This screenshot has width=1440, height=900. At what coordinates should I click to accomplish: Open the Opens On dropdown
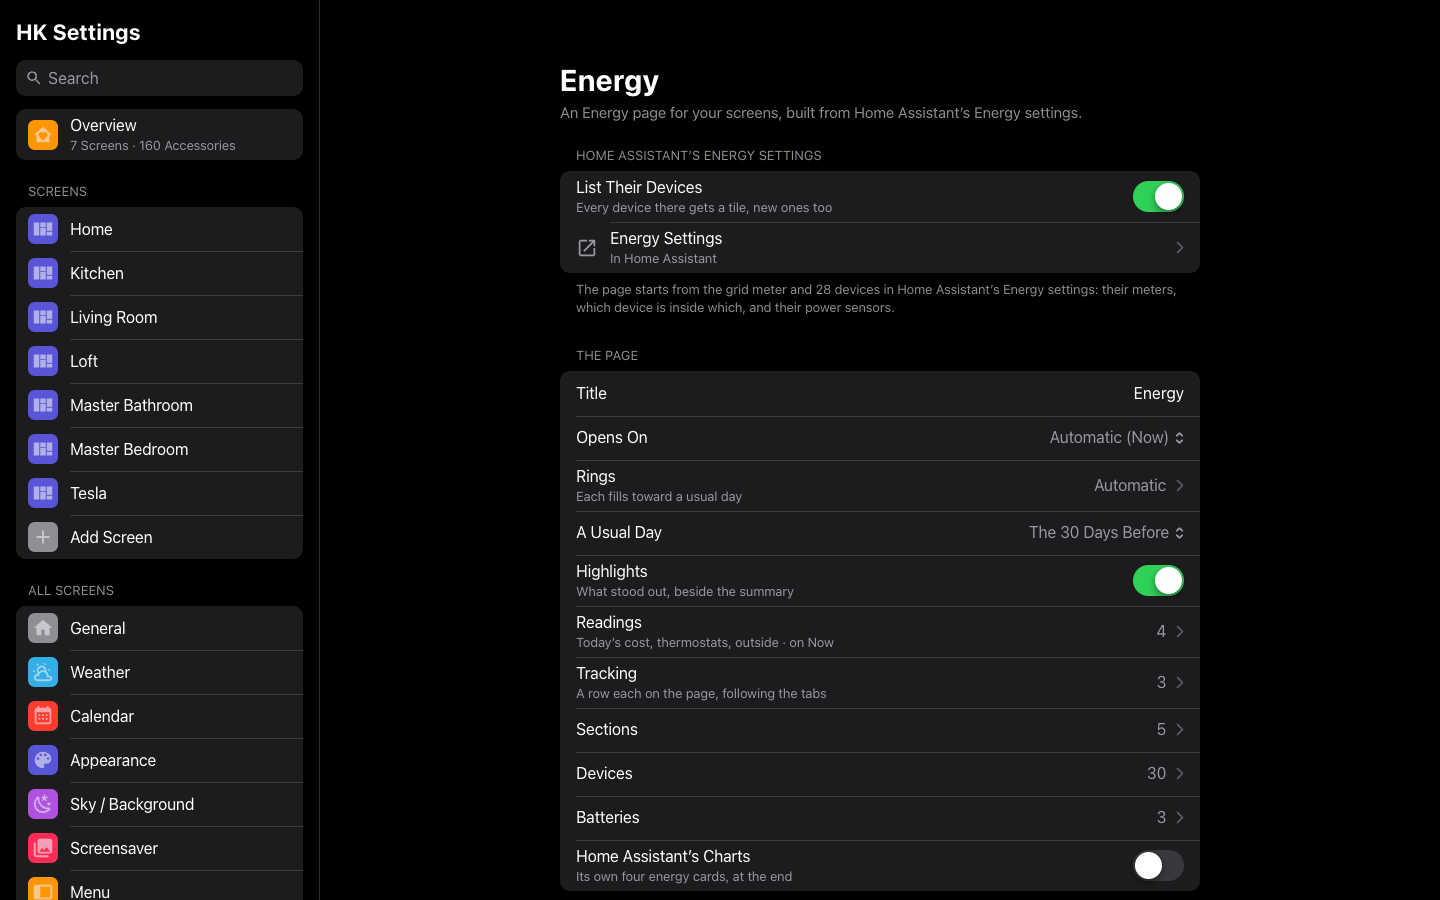(1116, 438)
